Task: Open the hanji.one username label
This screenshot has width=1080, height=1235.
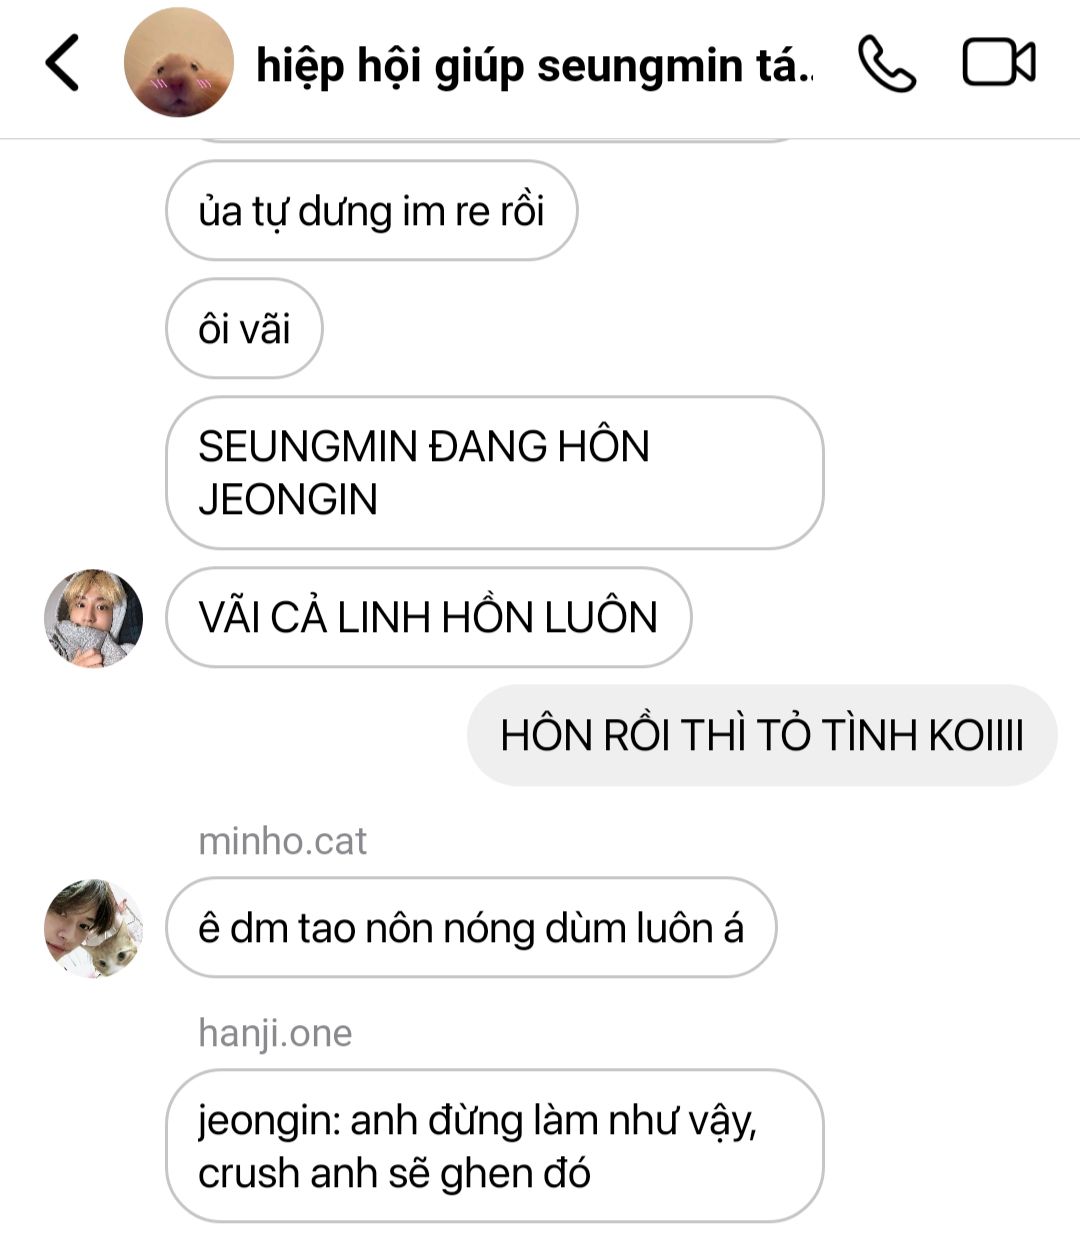Action: (275, 1033)
